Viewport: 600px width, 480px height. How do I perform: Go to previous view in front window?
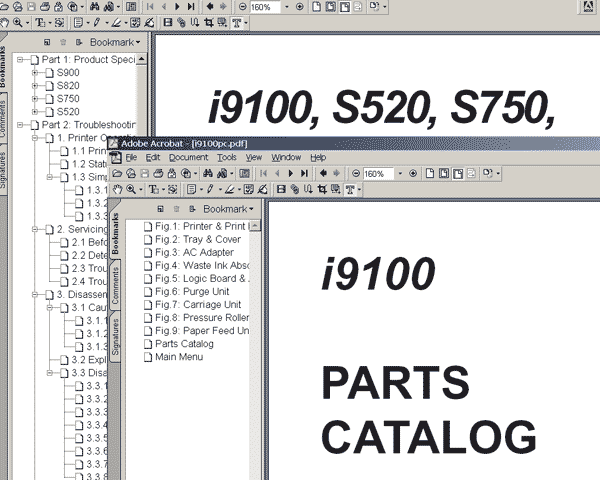click(323, 174)
